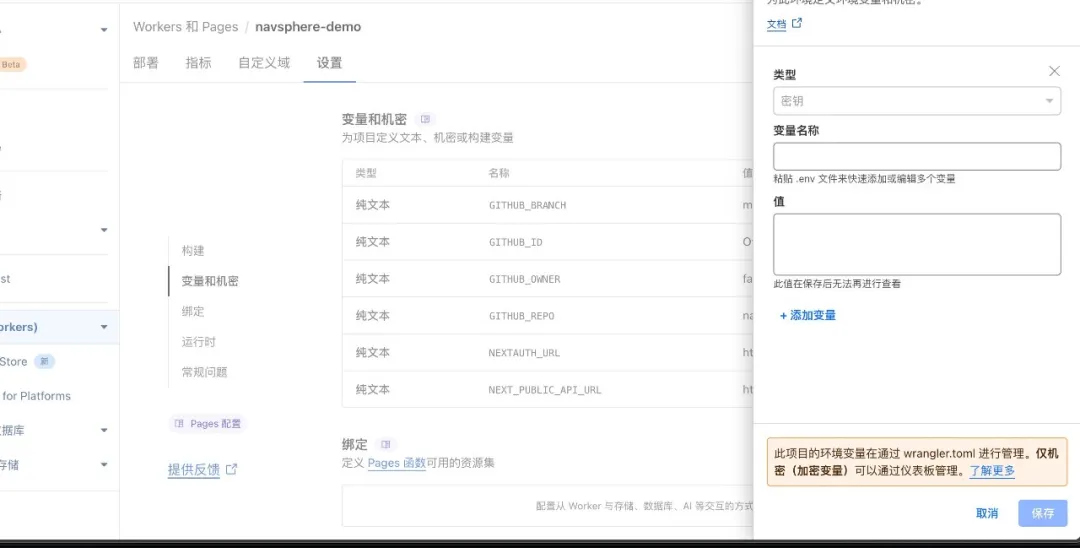
Task: Select the GITHUB_OWNER variable row
Action: (548, 279)
